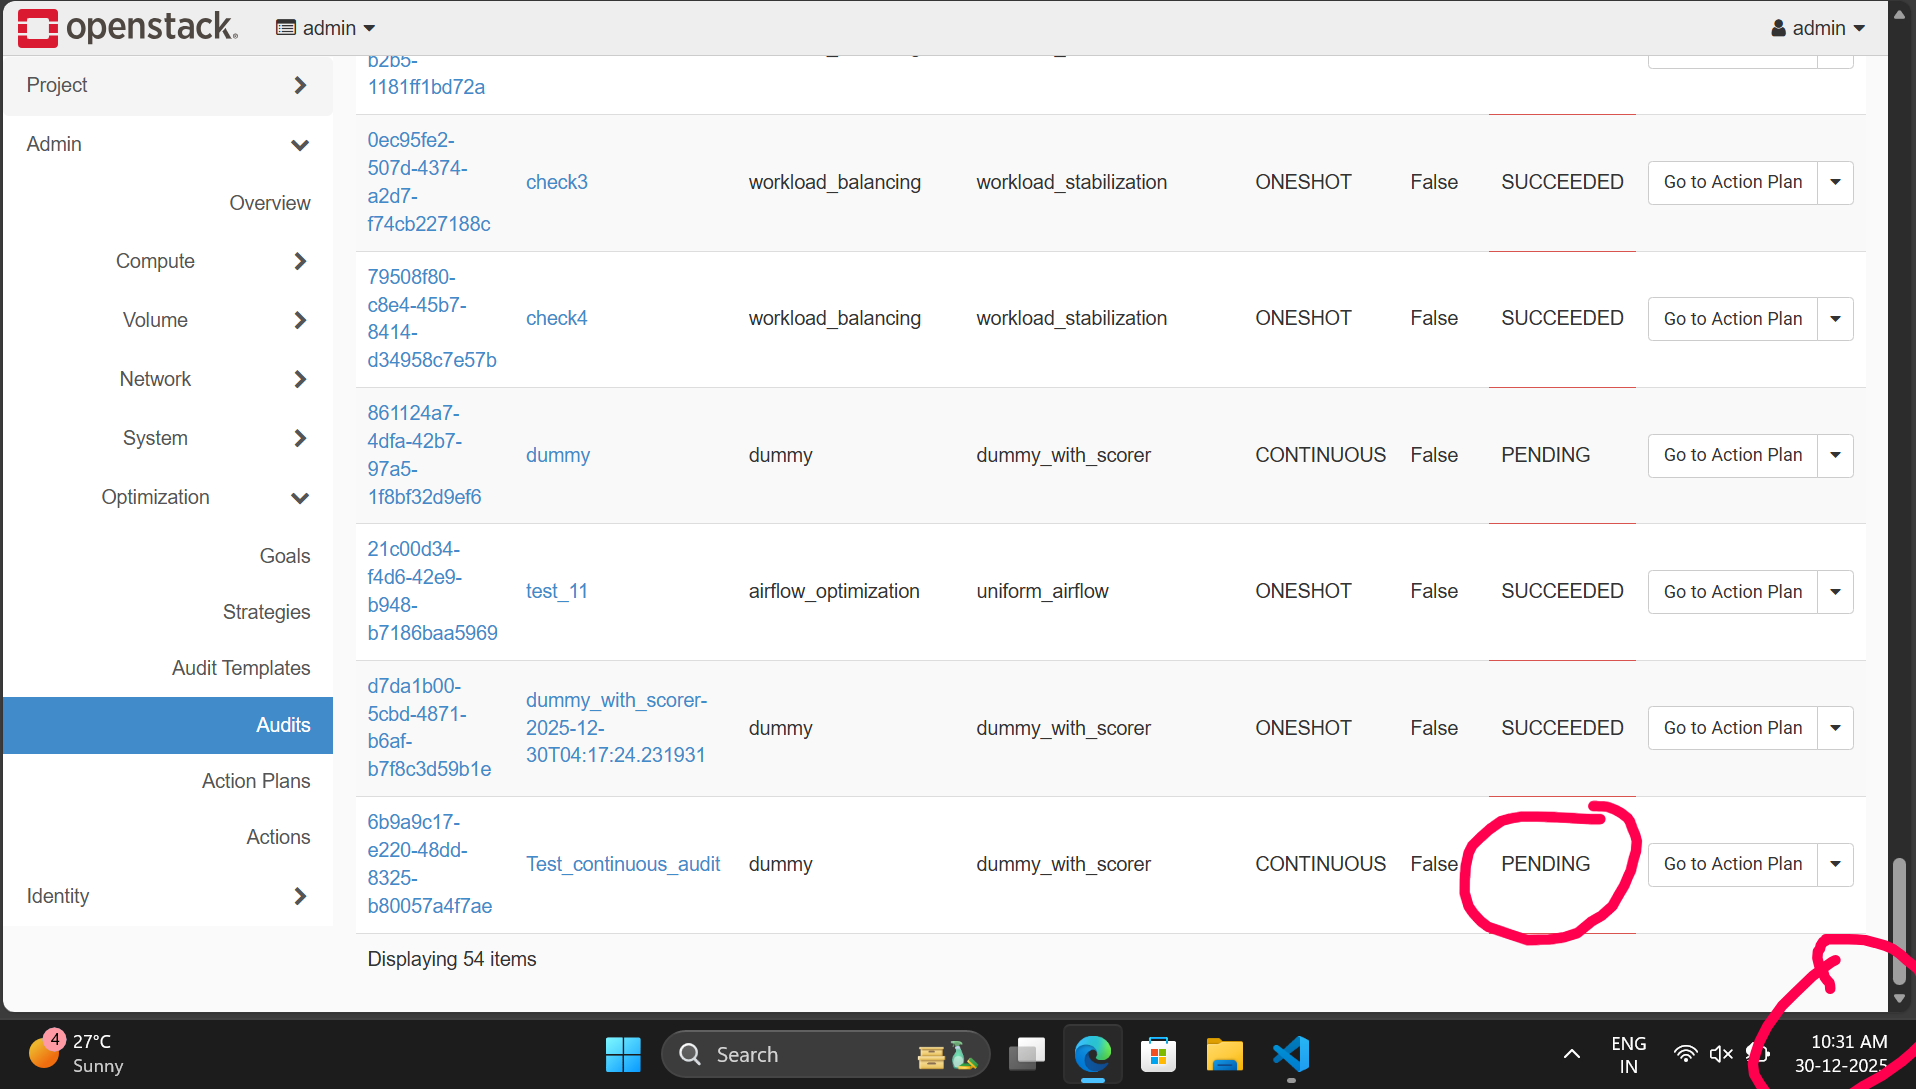This screenshot has height=1089, width=1916.
Task: Open the Test_continuous_audit audit link
Action: pos(623,864)
